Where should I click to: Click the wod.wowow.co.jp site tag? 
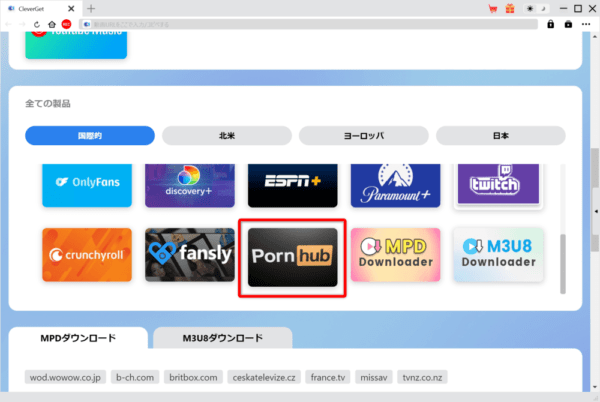click(65, 377)
